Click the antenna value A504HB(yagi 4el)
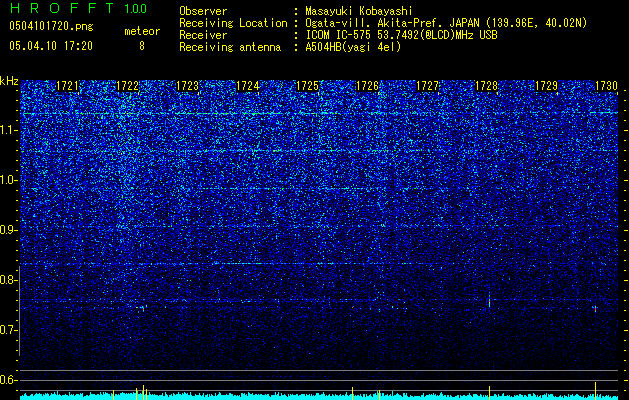The width and height of the screenshot is (629, 400). (353, 47)
